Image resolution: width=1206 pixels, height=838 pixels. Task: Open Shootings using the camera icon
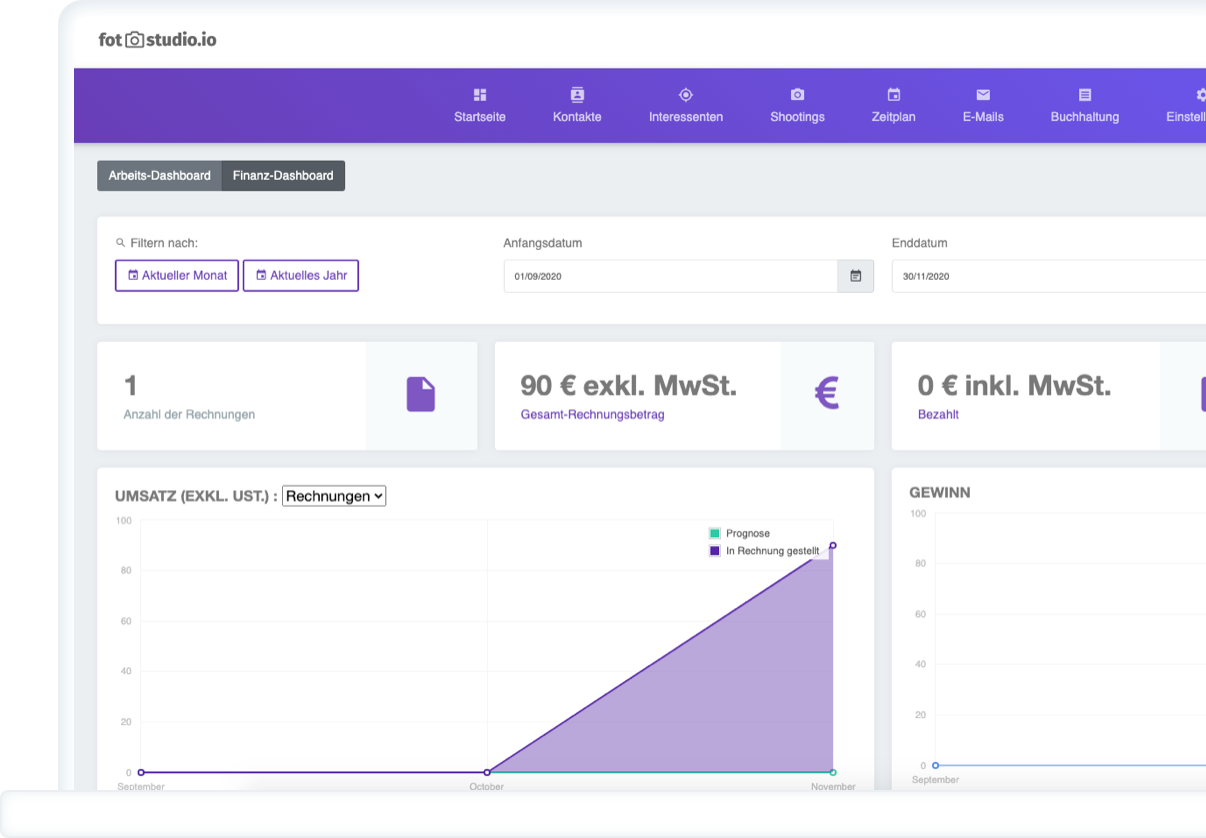(x=797, y=95)
